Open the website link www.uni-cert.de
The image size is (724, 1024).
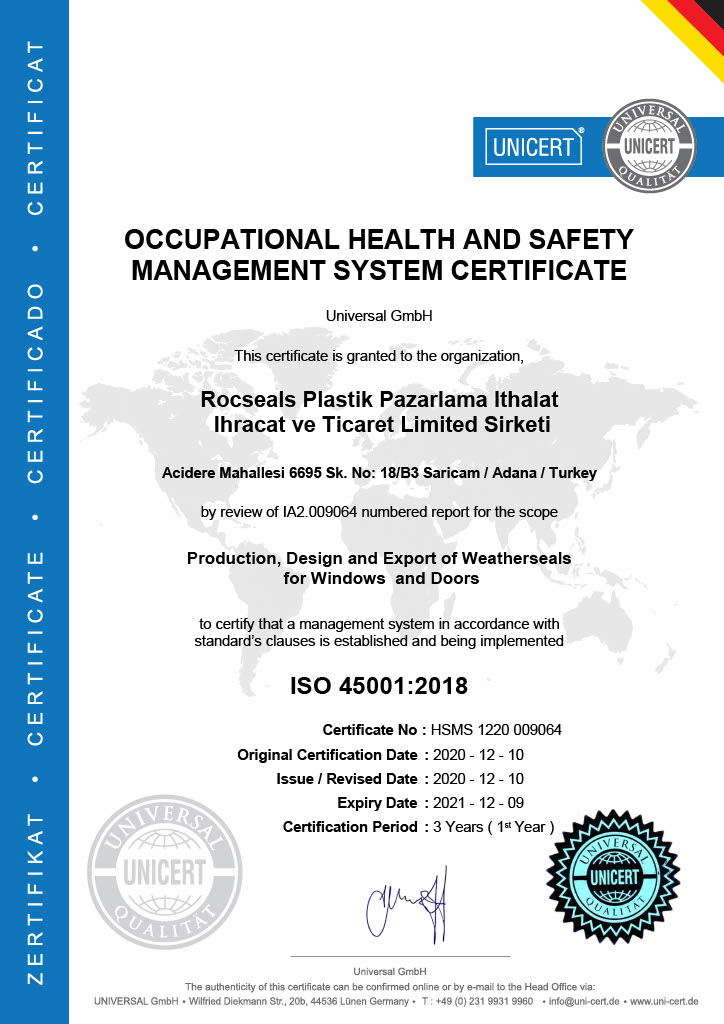click(x=664, y=1001)
